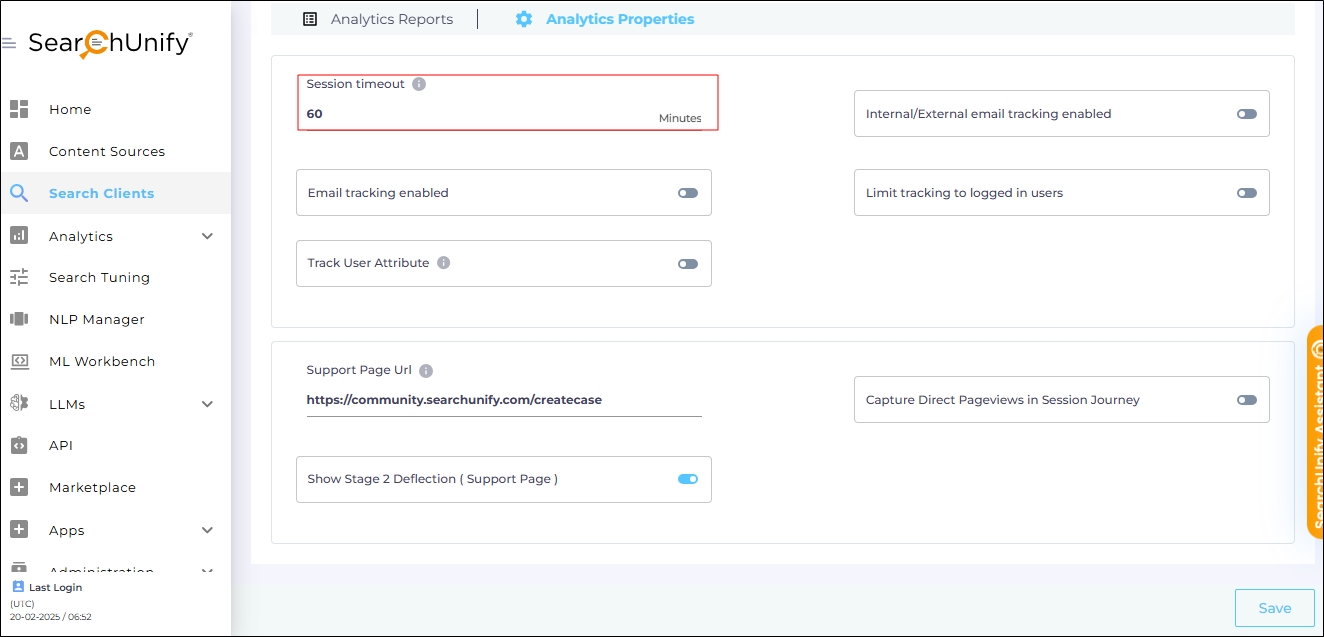The width and height of the screenshot is (1324, 637).
Task: Toggle Limit tracking to logged in users
Action: click(x=1246, y=193)
